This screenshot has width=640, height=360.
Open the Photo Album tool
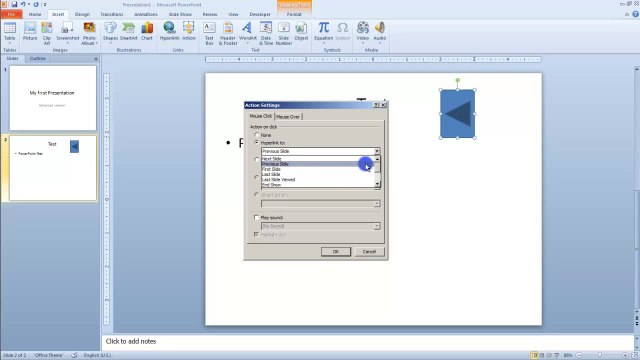89,33
